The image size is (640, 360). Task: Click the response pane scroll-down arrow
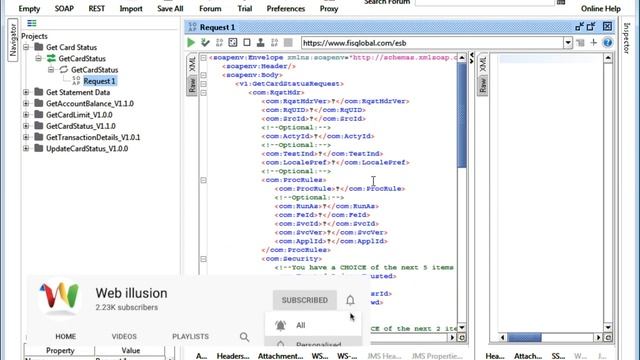(608, 328)
